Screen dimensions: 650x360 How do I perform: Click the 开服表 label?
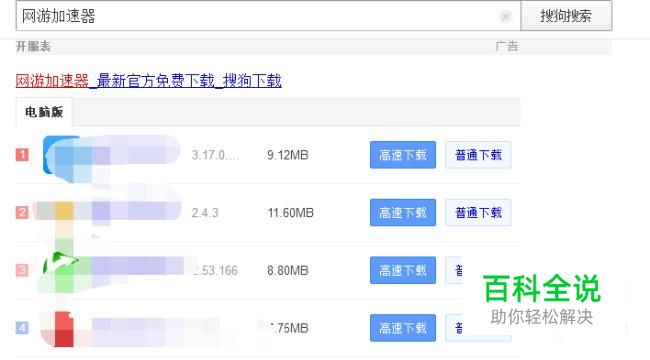(33, 46)
